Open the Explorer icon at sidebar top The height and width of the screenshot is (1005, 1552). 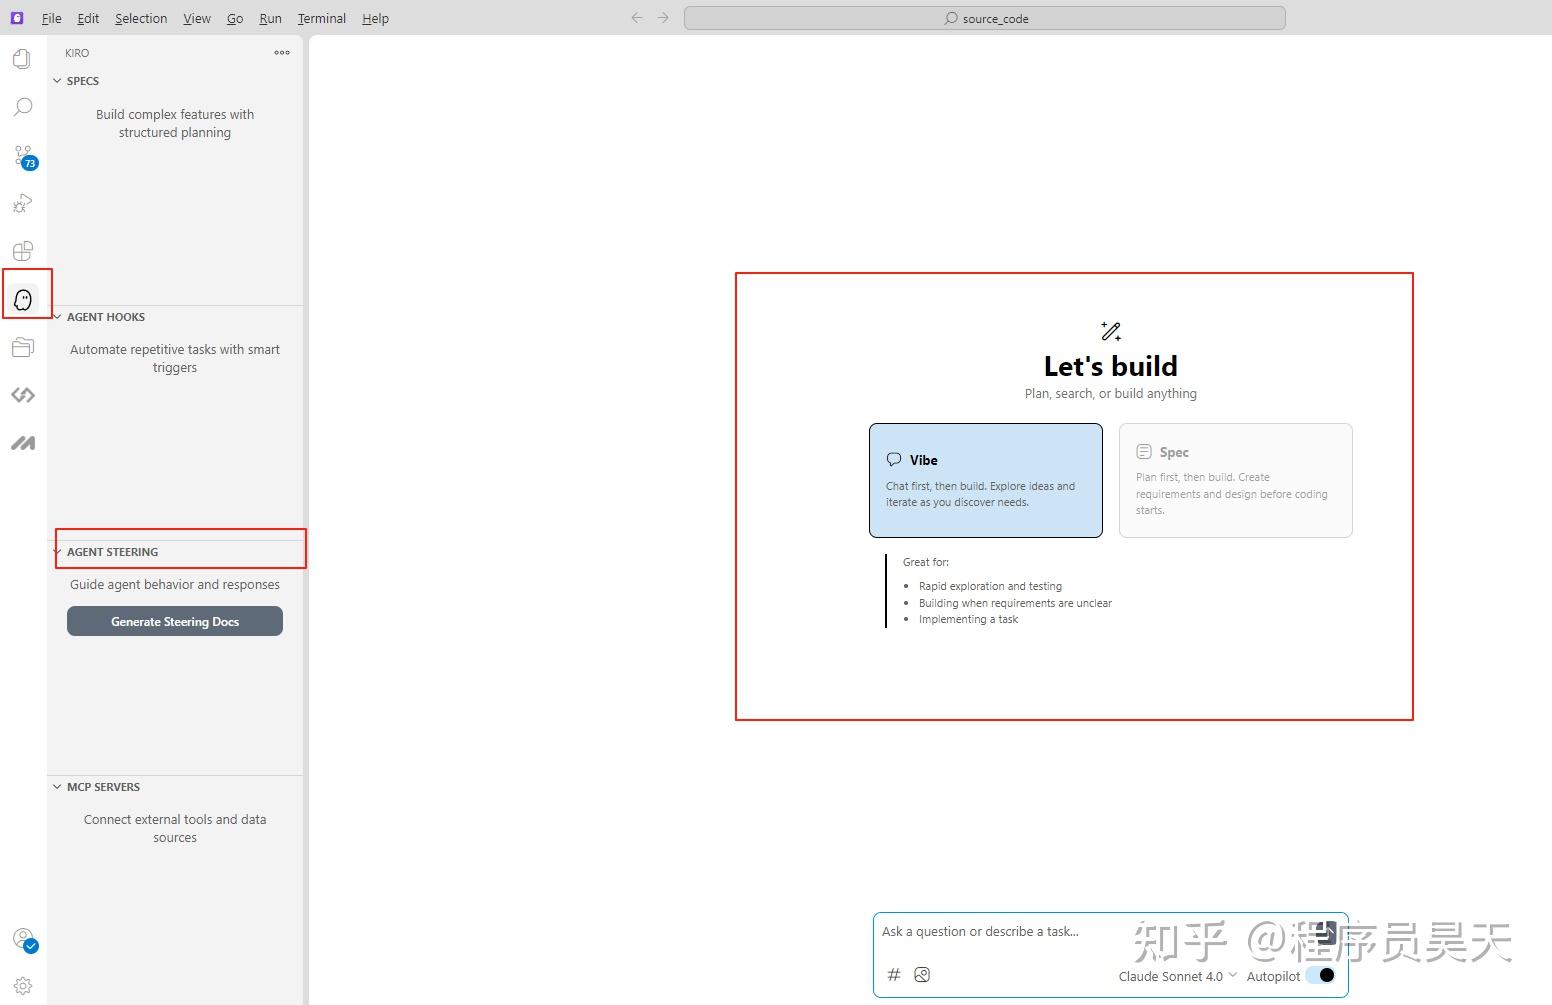(22, 58)
